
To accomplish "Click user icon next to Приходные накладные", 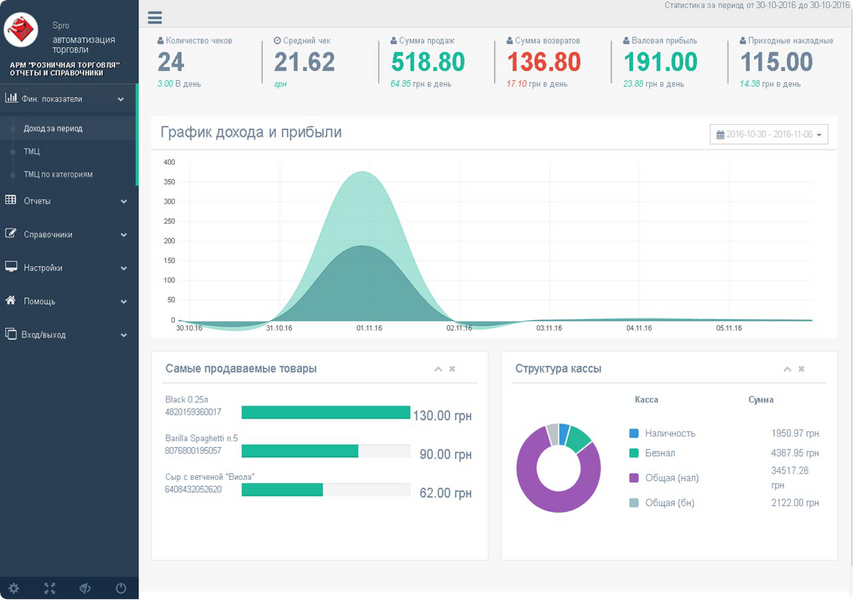I will 743,40.
